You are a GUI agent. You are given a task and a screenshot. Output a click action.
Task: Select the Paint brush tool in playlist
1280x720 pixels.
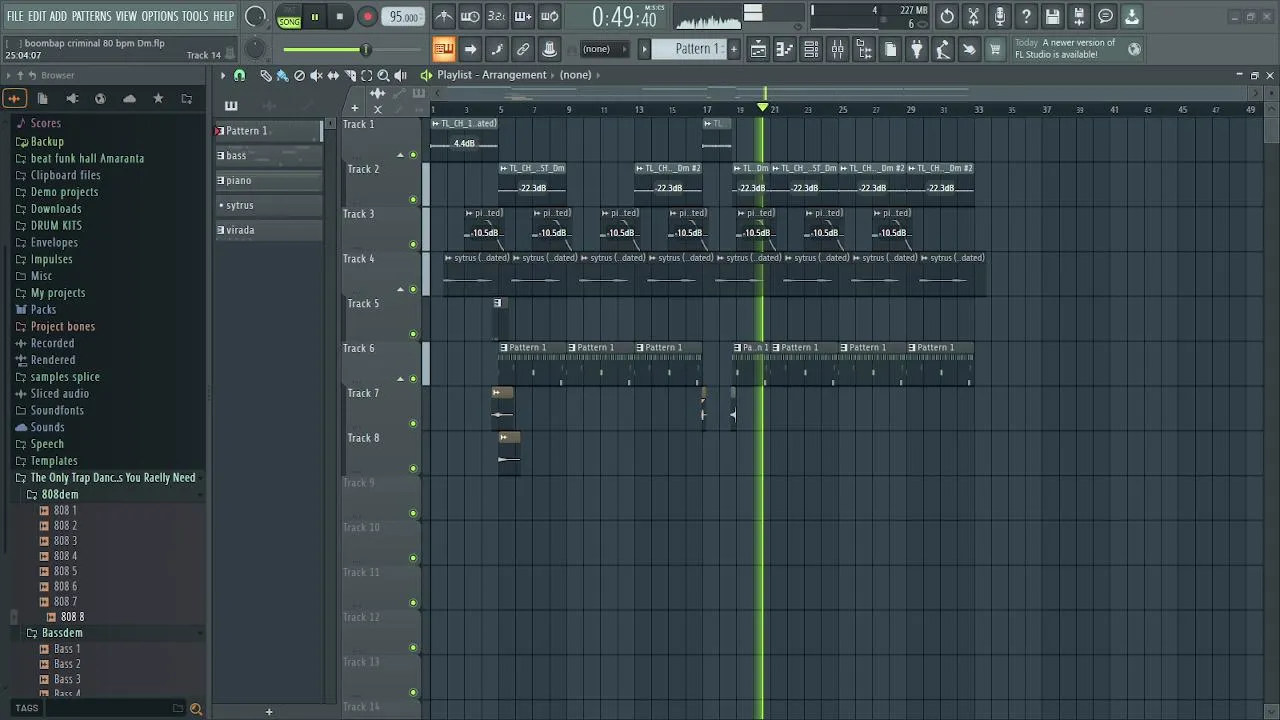point(282,75)
